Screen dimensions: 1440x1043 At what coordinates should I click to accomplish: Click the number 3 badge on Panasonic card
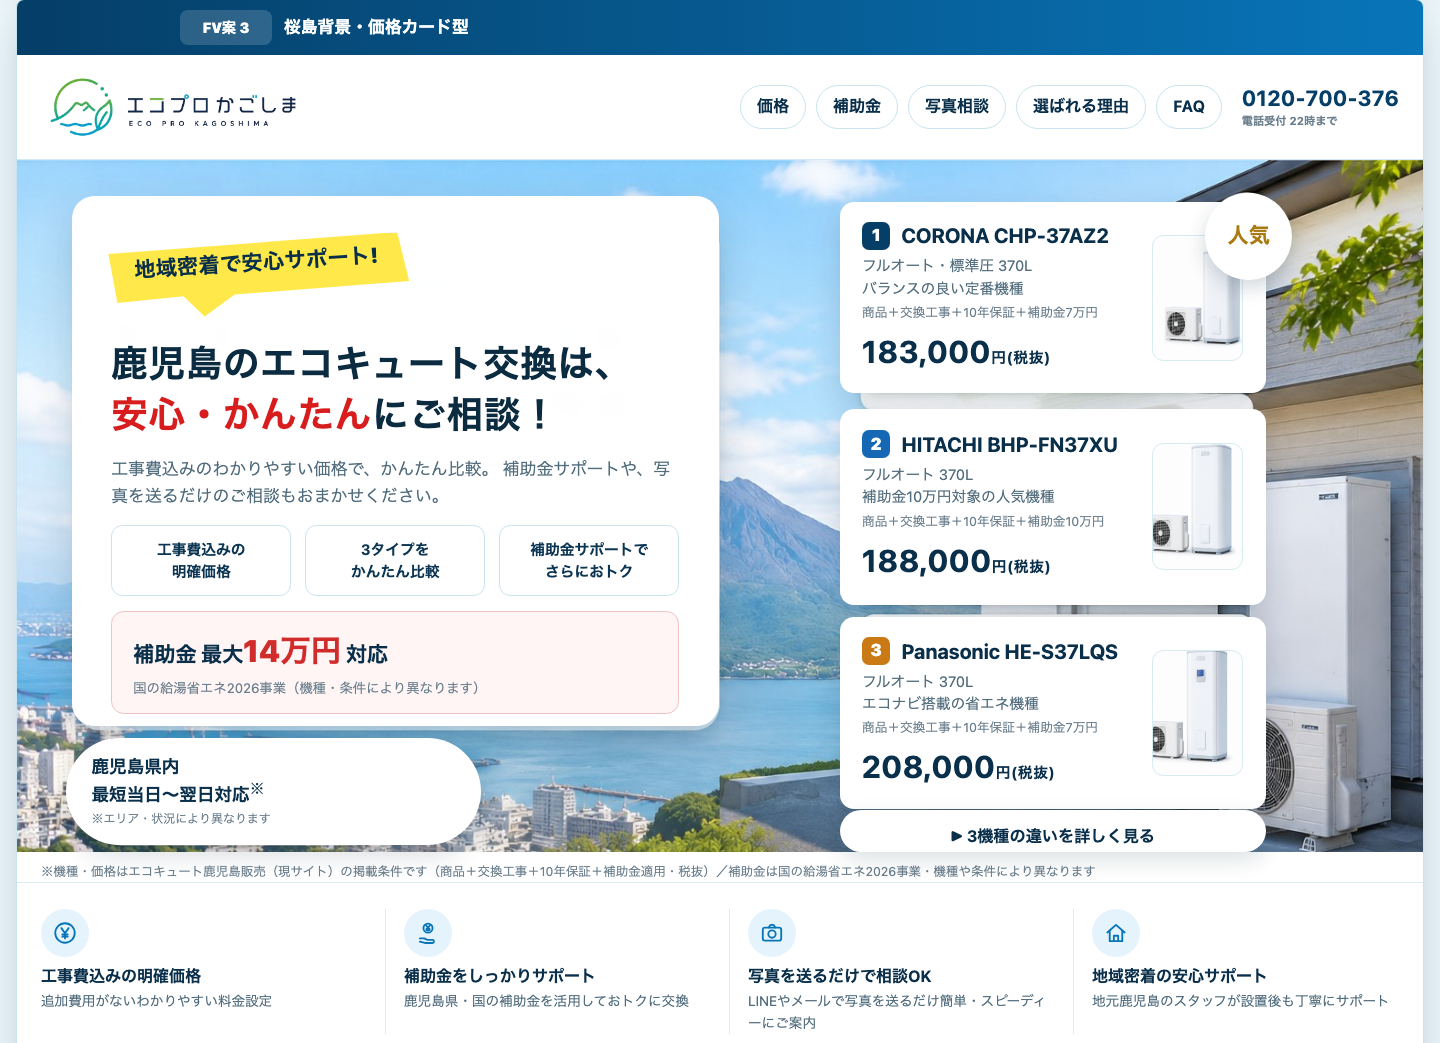click(x=876, y=651)
